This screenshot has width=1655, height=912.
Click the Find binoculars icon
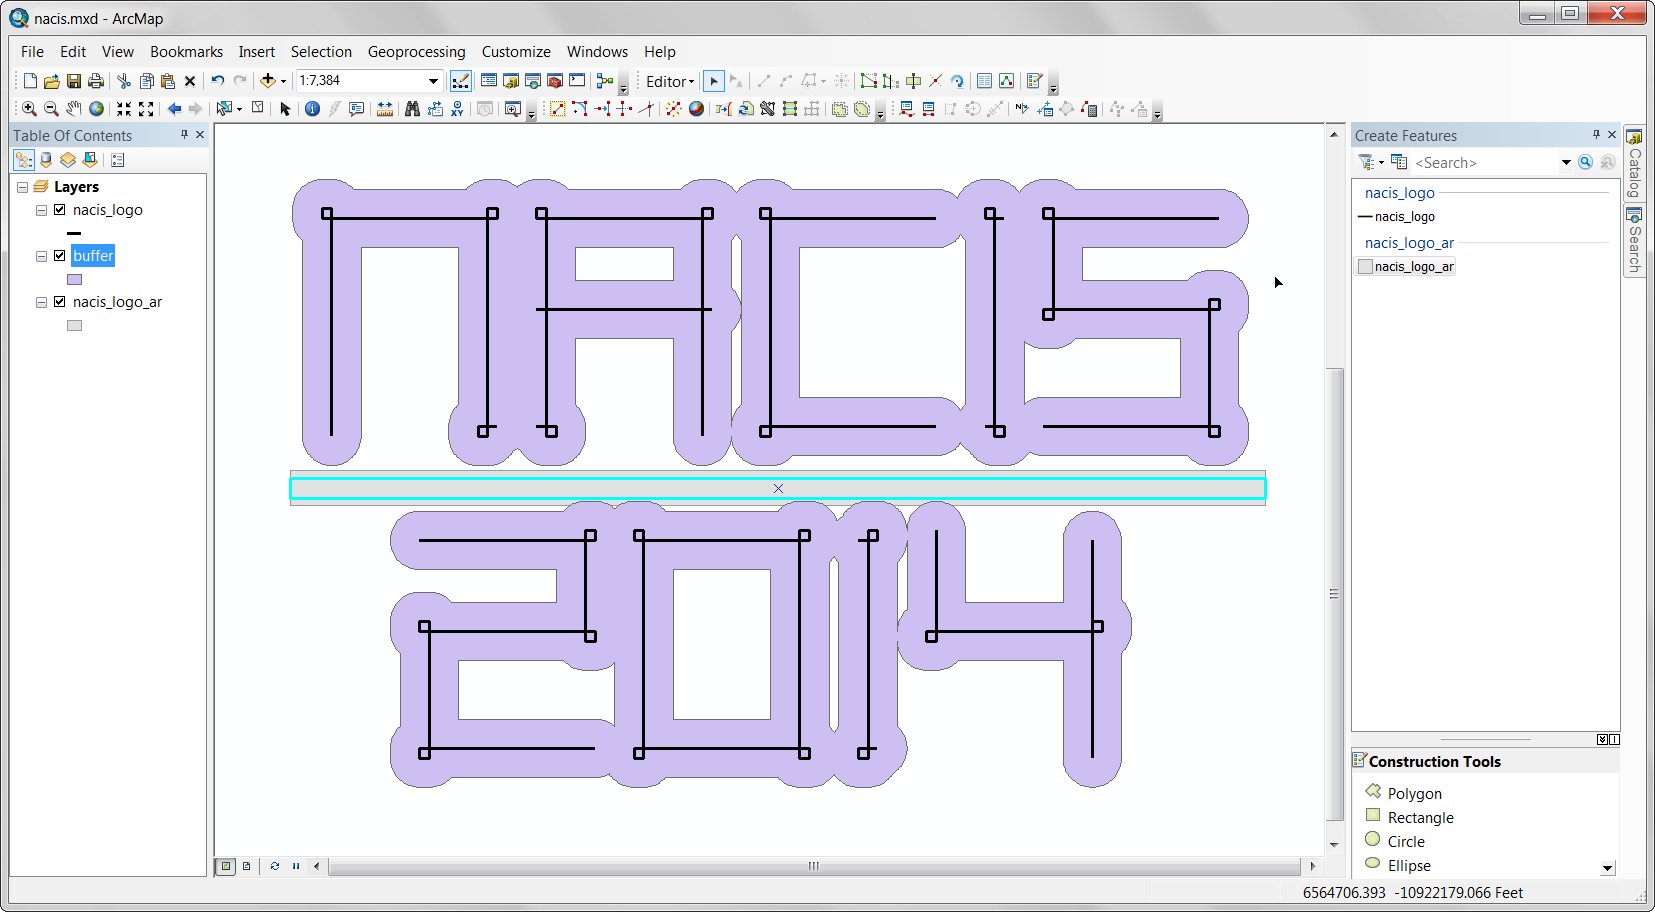(412, 109)
